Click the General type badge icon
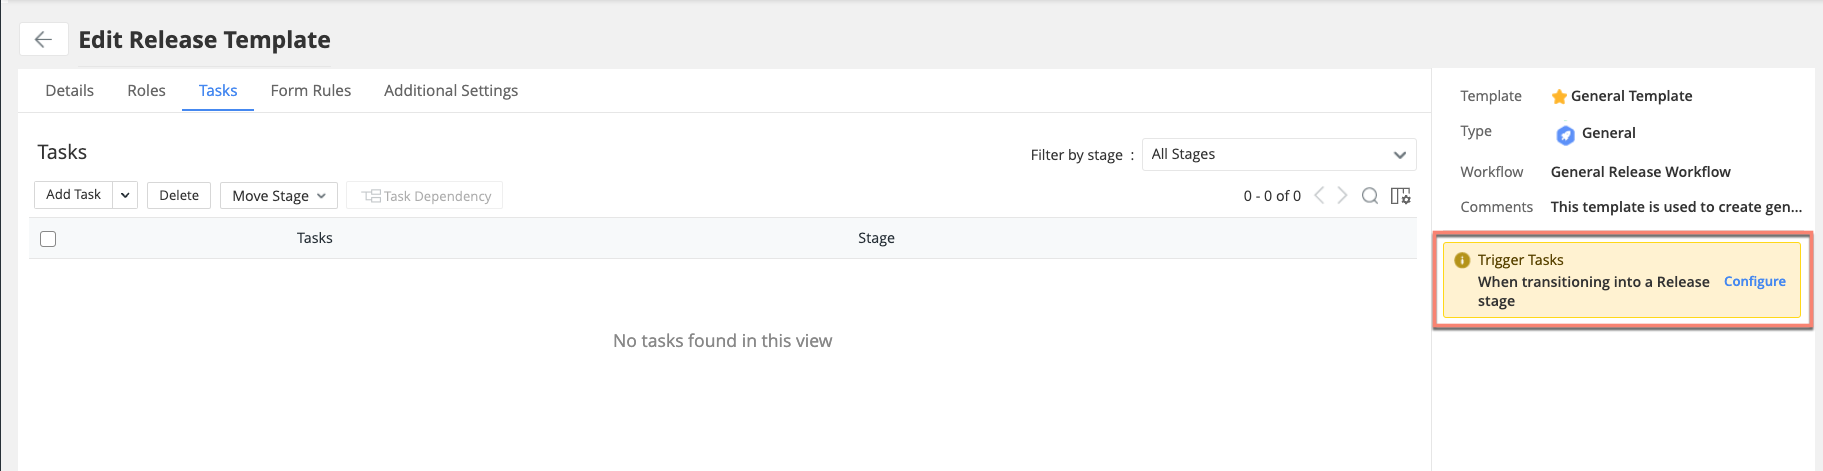1823x471 pixels. pos(1565,134)
